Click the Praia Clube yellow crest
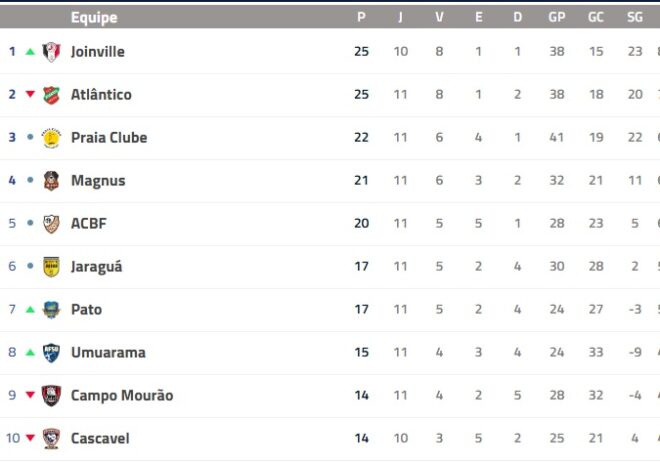Viewport: 660px width, 462px height. pos(51,138)
